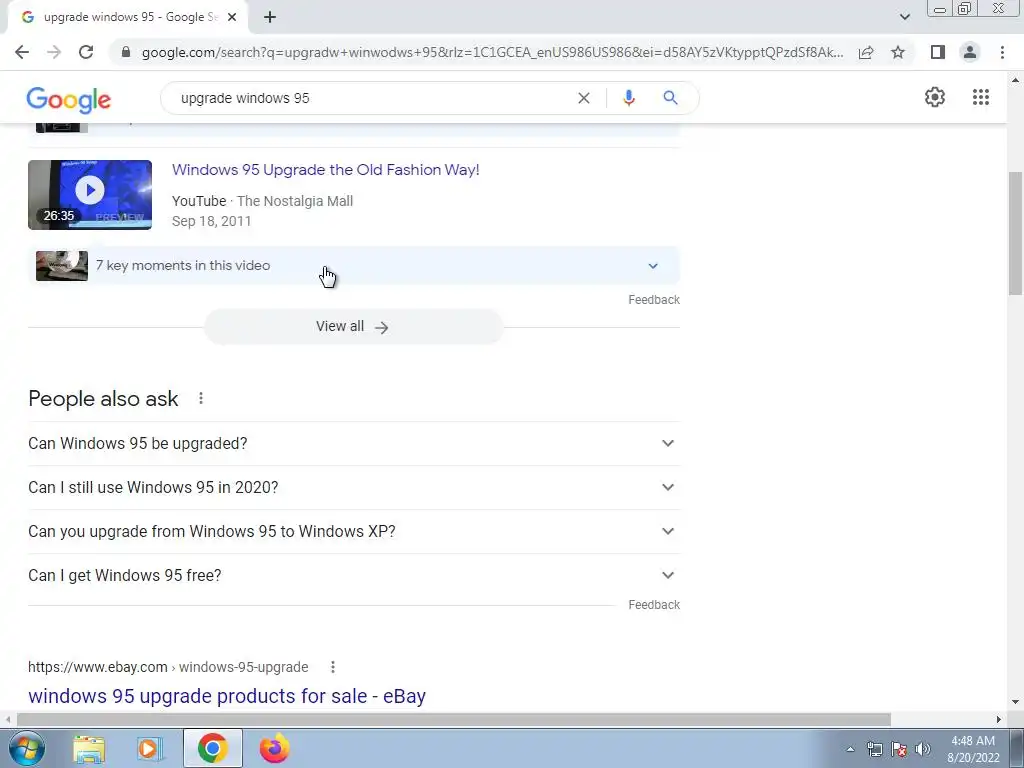This screenshot has width=1024, height=768.
Task: Expand Can I get Windows 95 free?
Action: [x=353, y=575]
